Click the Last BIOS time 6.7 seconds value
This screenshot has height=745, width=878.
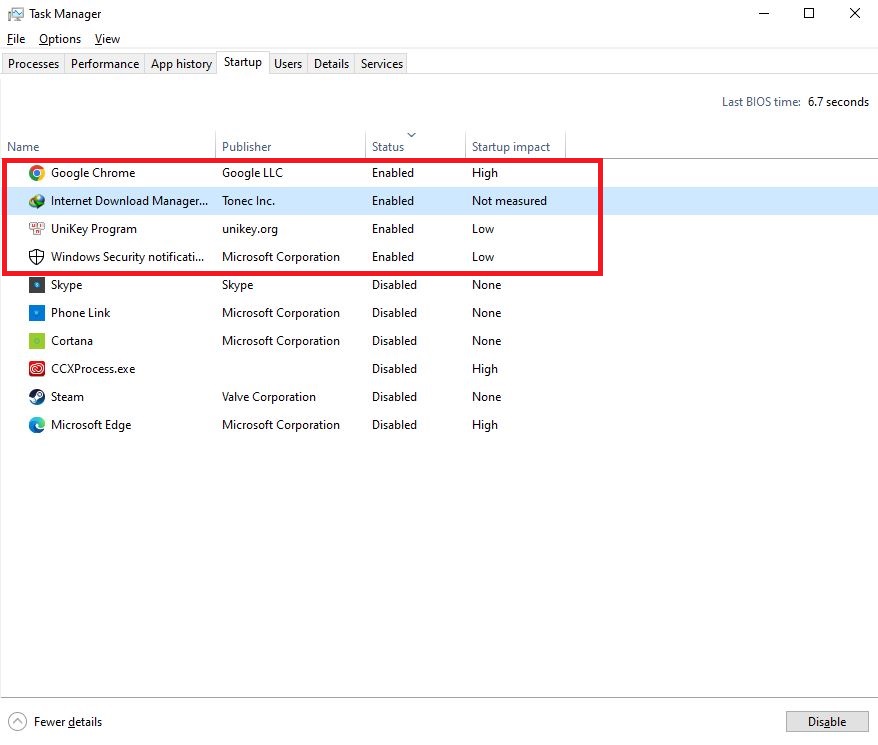tap(838, 102)
